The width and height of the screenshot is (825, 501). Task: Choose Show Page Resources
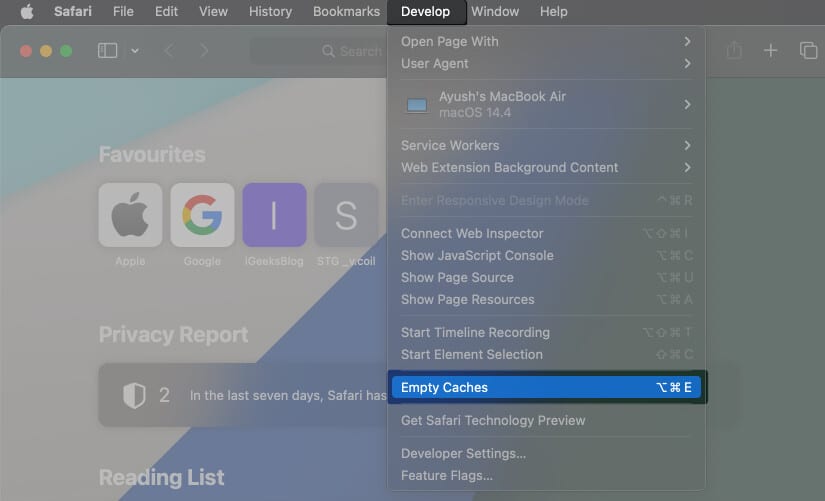(x=546, y=299)
